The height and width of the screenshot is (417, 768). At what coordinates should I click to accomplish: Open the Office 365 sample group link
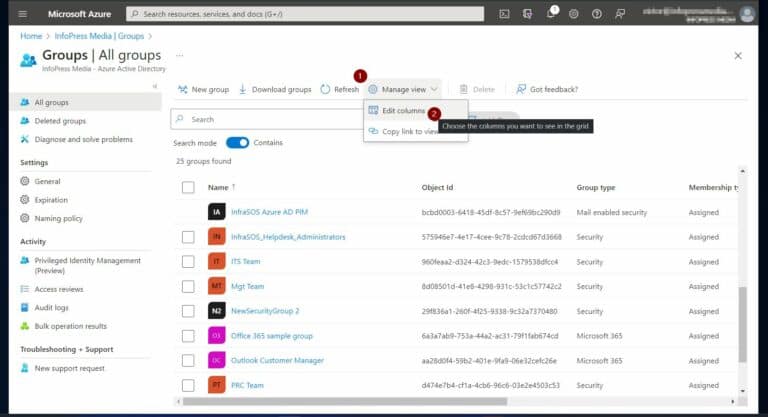pos(271,336)
